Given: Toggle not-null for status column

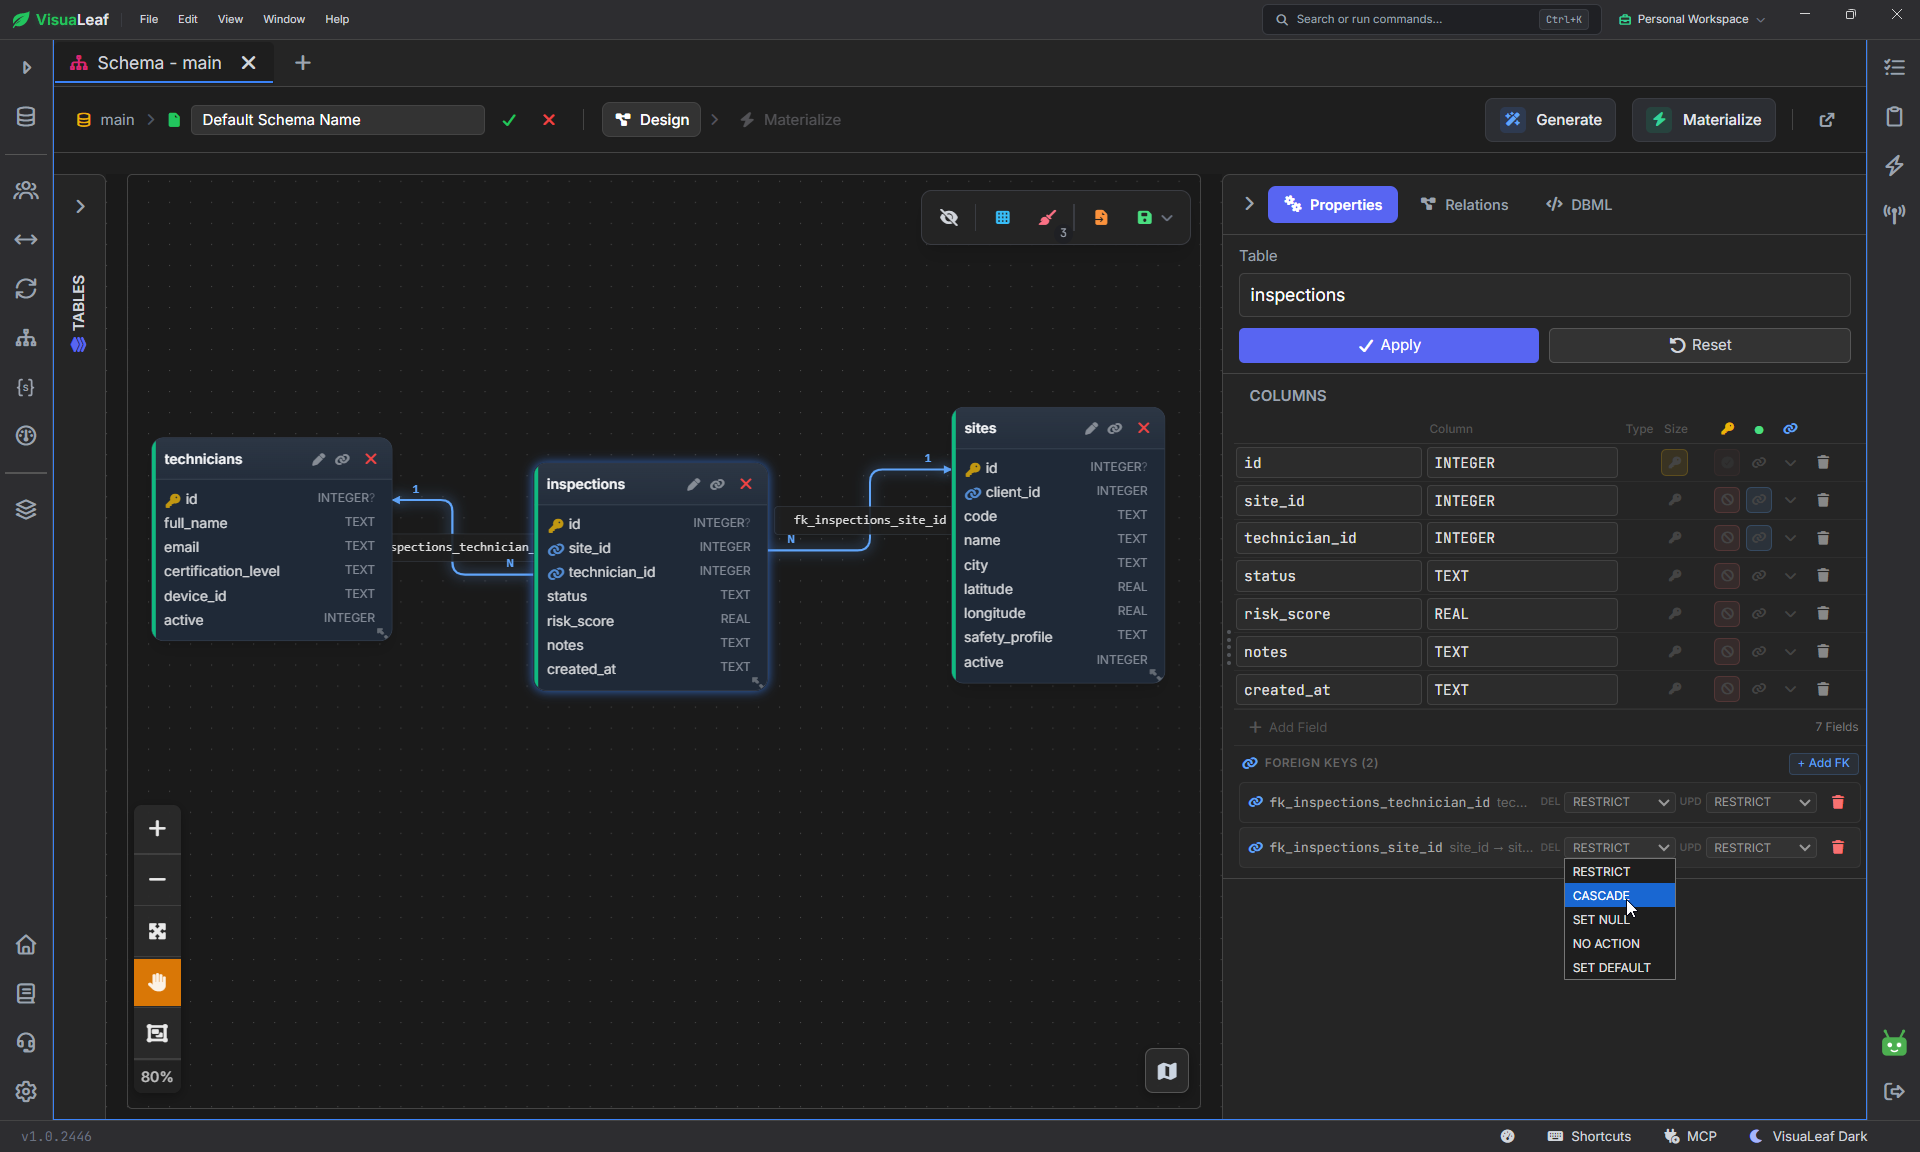Looking at the screenshot, I should [x=1727, y=576].
